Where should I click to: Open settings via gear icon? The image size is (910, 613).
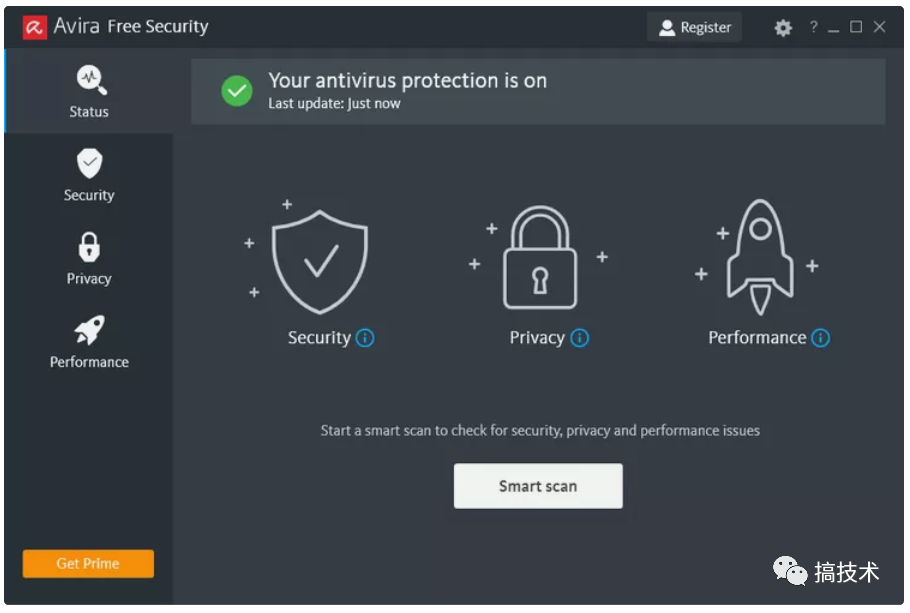[783, 27]
